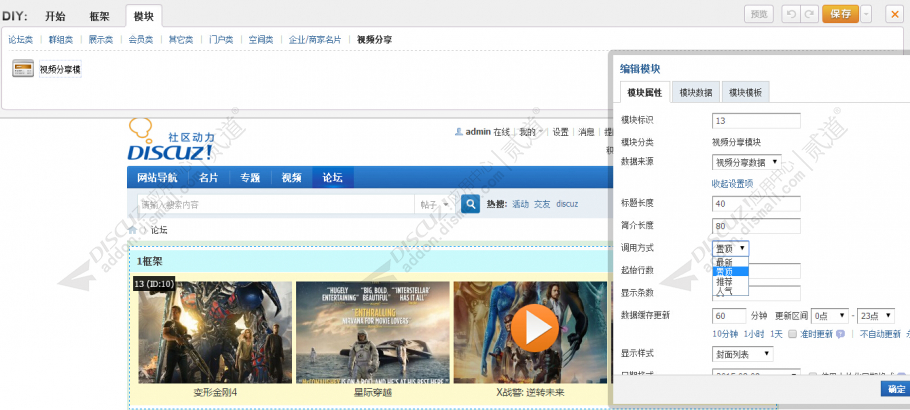Open the 我的 dropdown in user bar
Viewport: 910px width, 410px height.
click(531, 132)
